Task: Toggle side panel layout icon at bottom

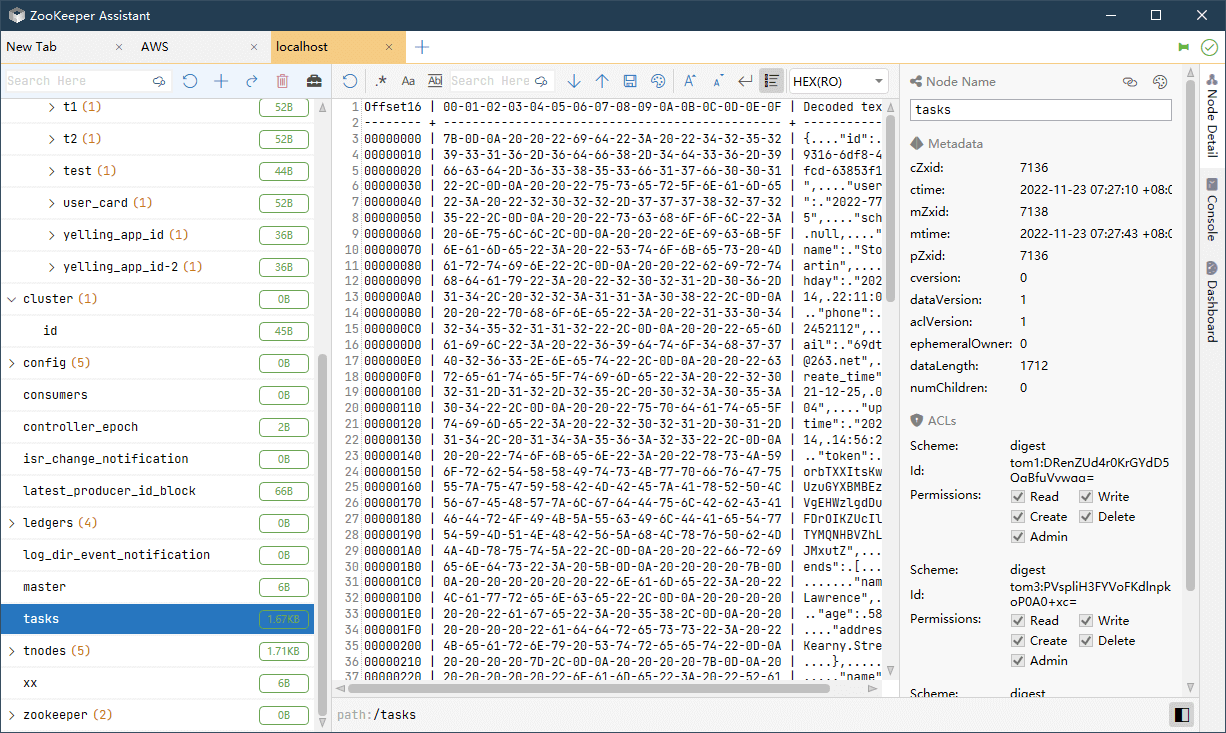Action: pyautogui.click(x=1182, y=715)
